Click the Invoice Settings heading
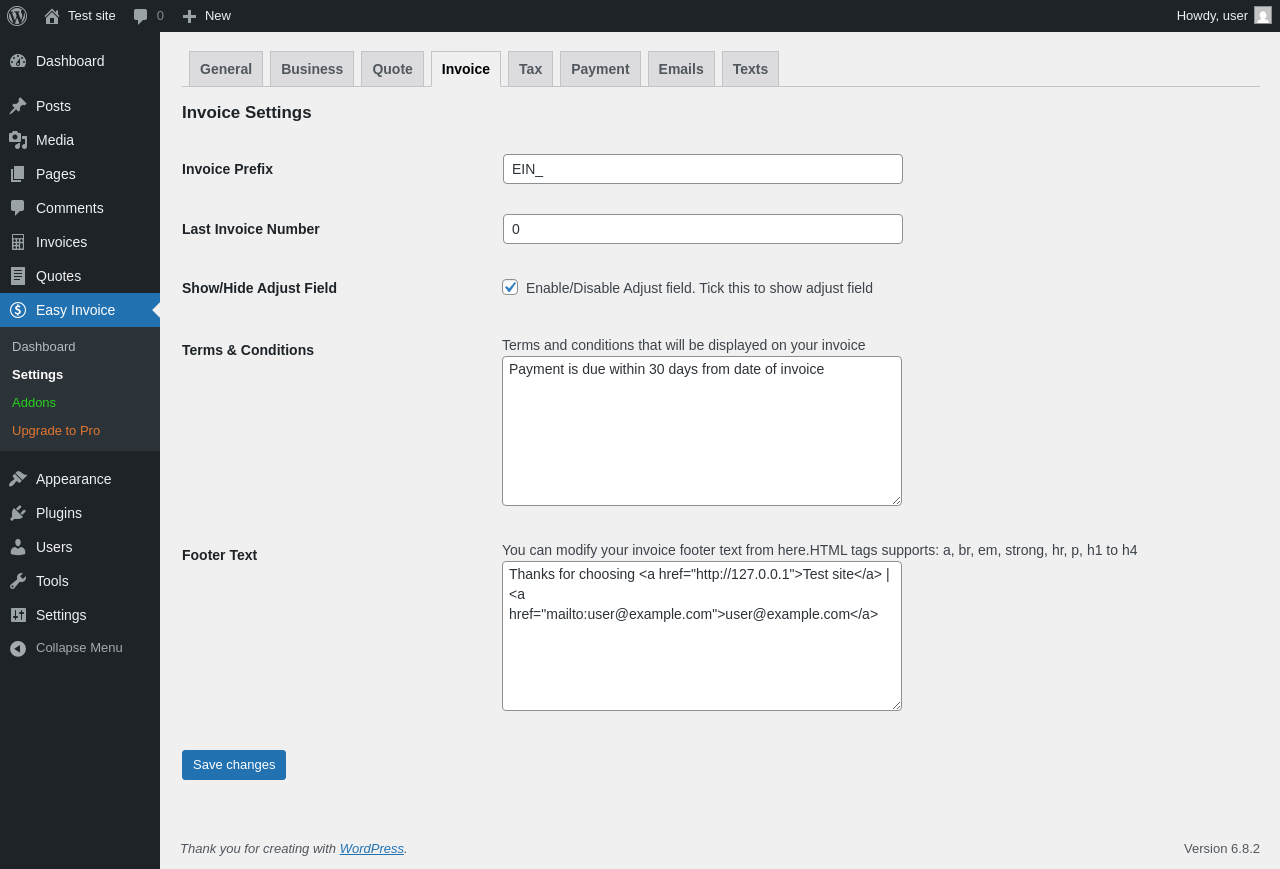1280x869 pixels. pos(247,113)
